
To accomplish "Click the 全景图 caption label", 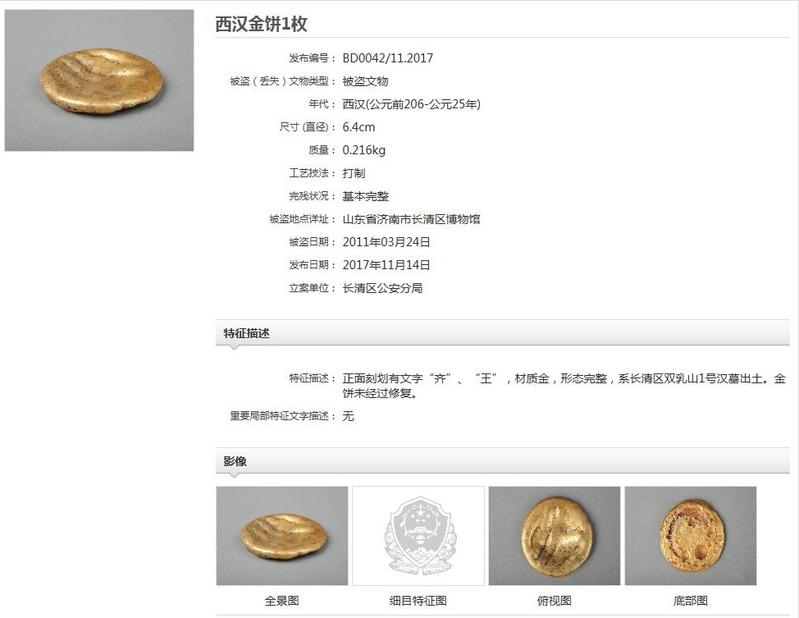I will pyautogui.click(x=282, y=601).
